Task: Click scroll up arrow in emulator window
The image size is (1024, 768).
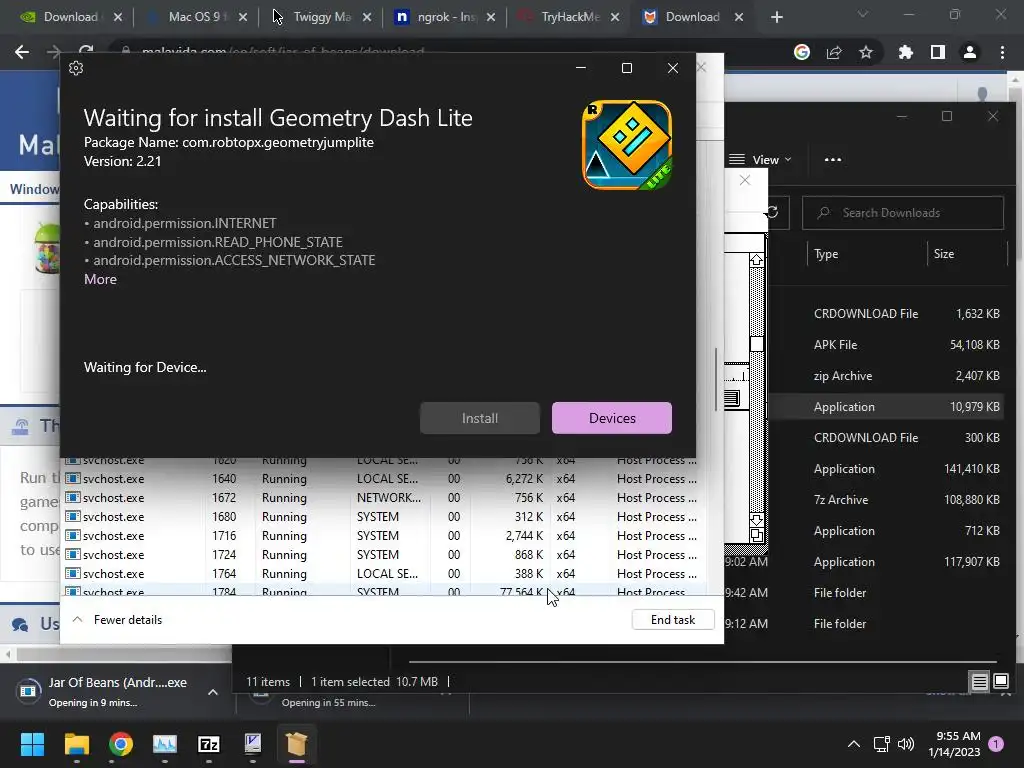Action: (x=756, y=260)
